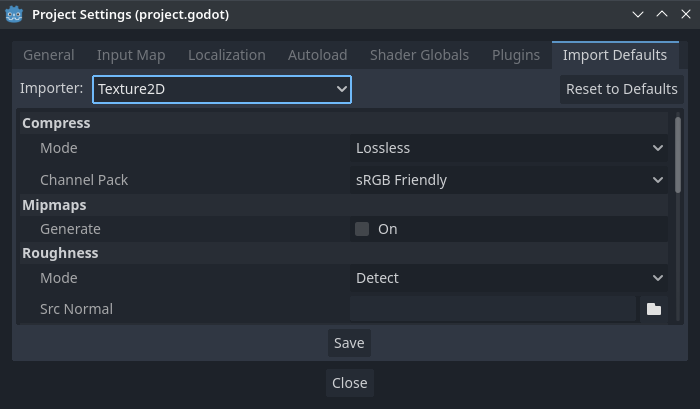This screenshot has height=409, width=700.
Task: Enable Mipmaps Generate checkbox
Action: pos(362,229)
